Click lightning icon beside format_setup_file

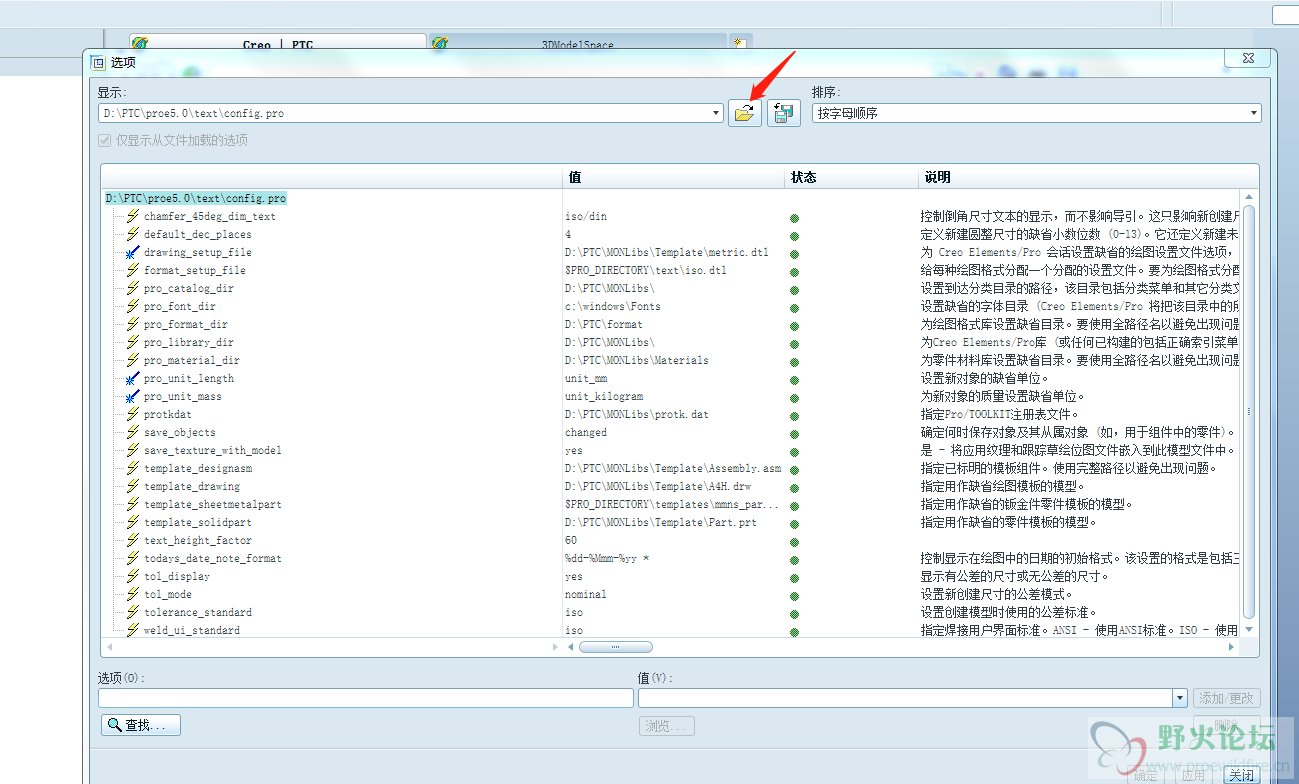132,270
